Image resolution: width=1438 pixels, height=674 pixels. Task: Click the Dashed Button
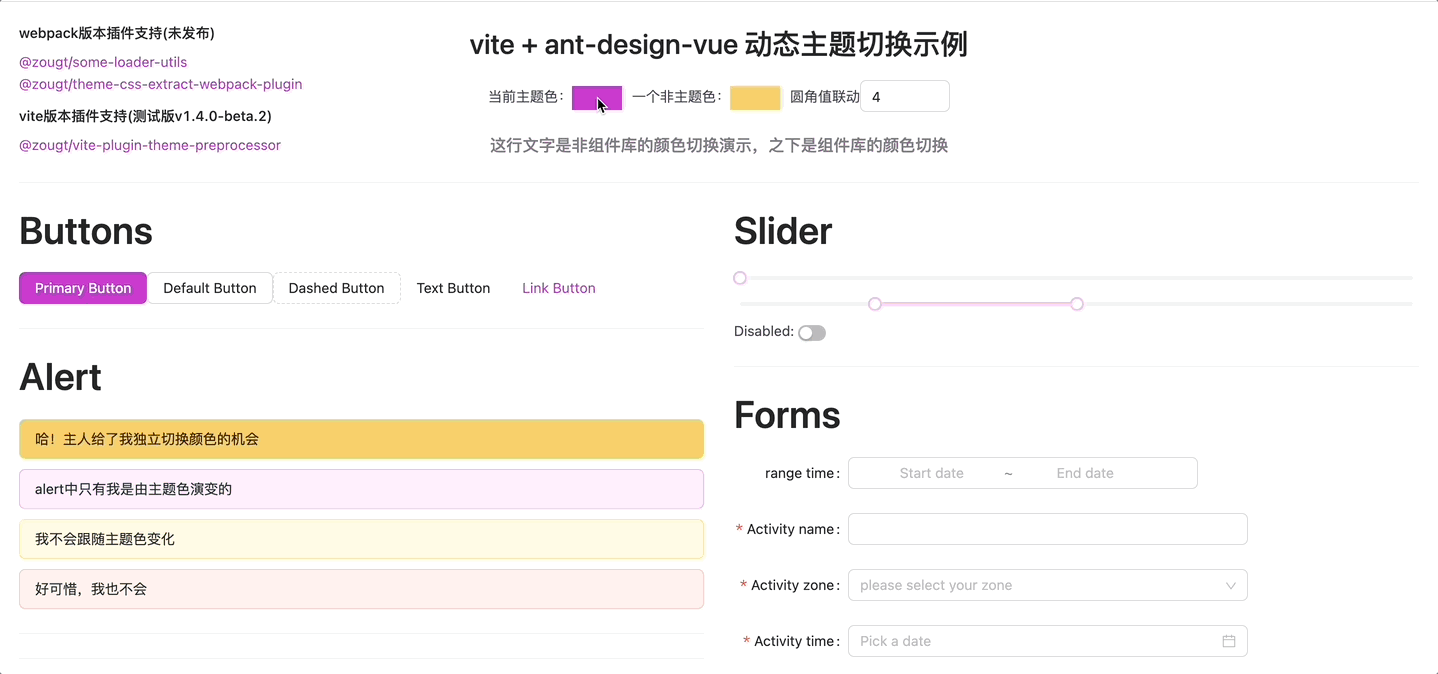tap(337, 288)
